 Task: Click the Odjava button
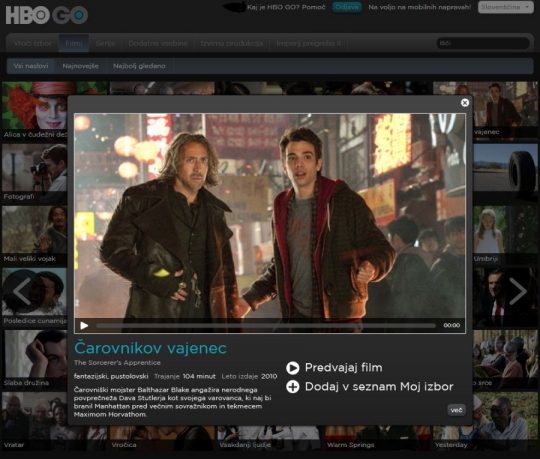(x=347, y=7)
